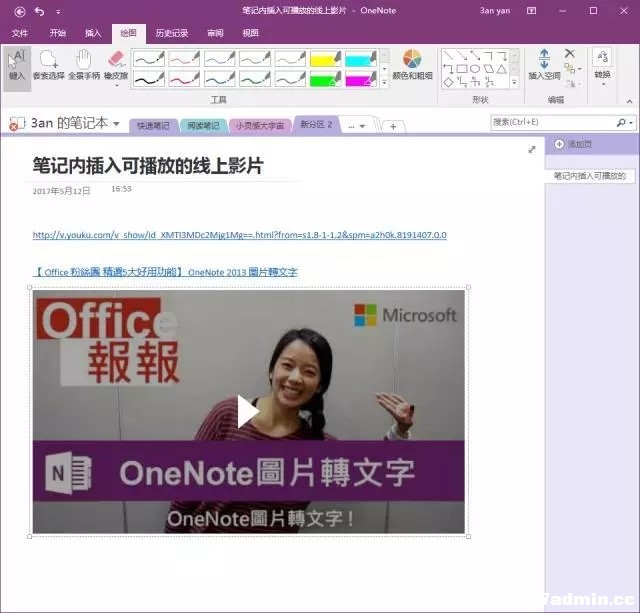Select the triangle shape
Viewport: 640px width, 613px height.
point(502,69)
